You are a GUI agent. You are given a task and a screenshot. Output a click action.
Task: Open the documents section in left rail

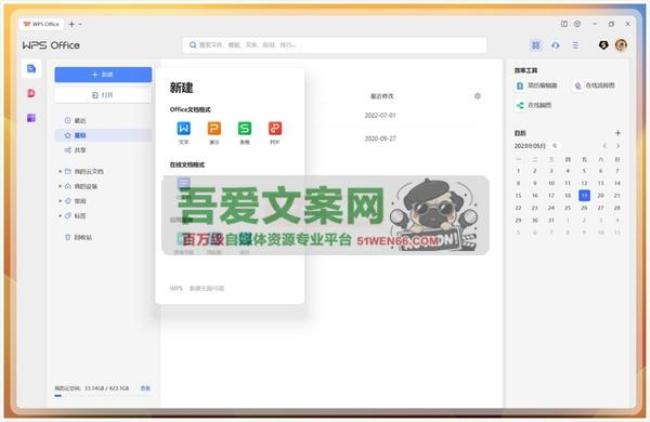click(x=32, y=68)
